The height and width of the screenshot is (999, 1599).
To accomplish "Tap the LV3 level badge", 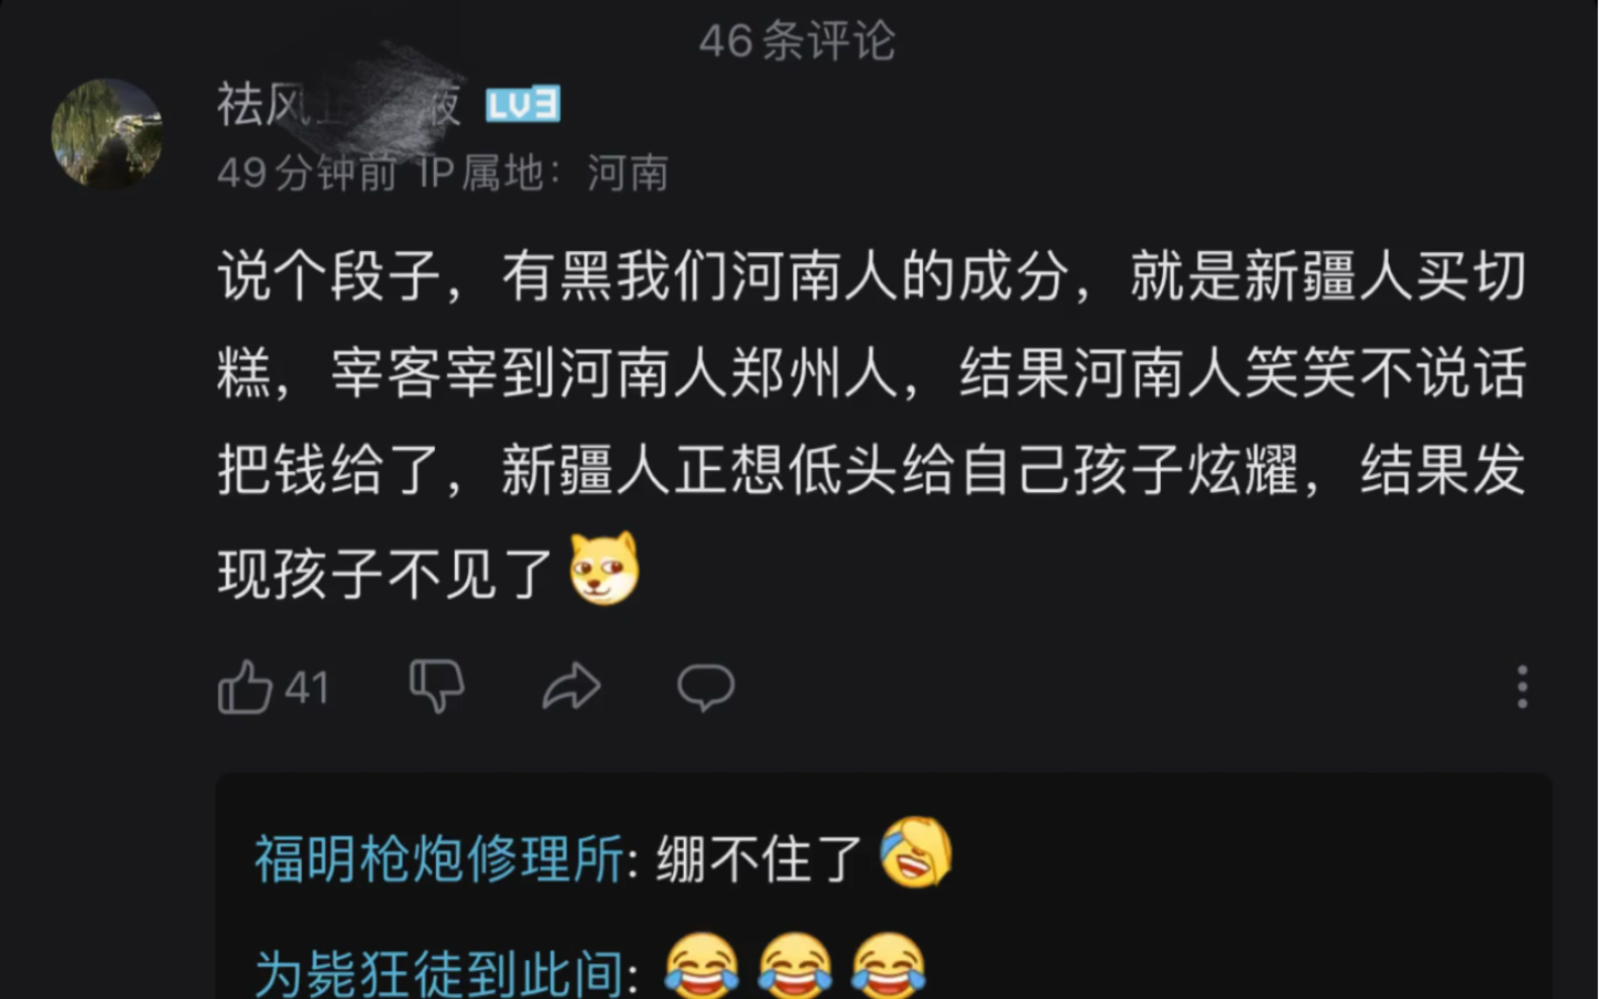I will tap(522, 105).
